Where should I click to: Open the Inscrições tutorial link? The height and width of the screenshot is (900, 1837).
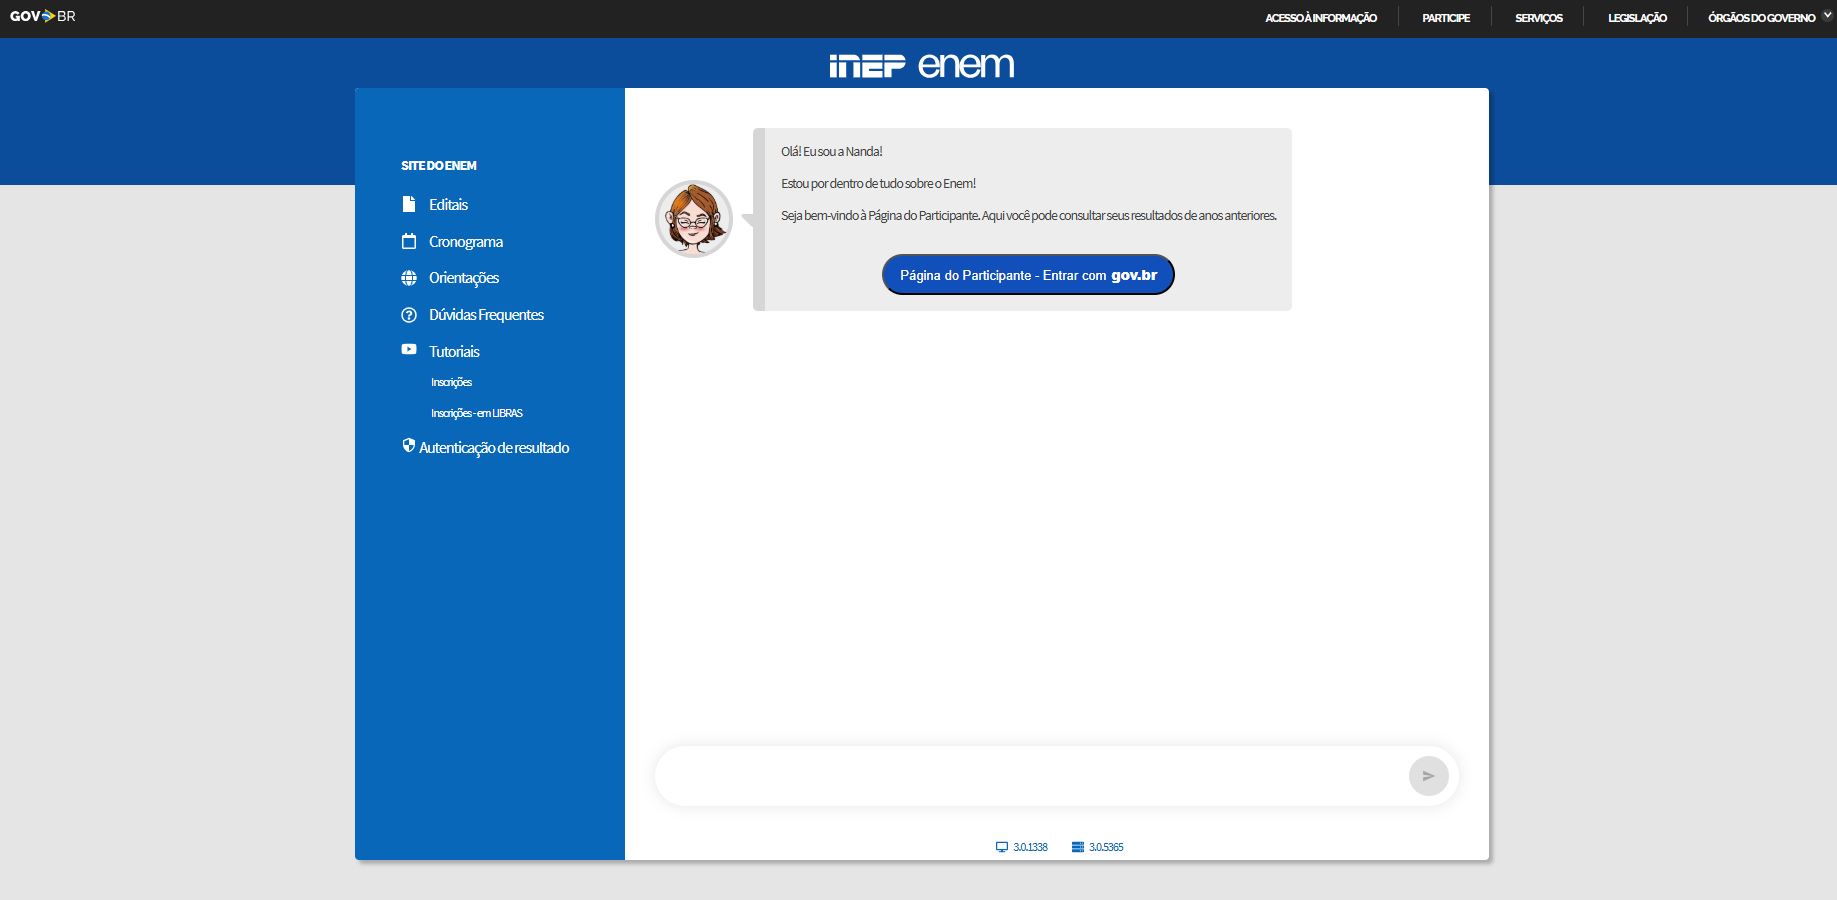pyautogui.click(x=451, y=382)
